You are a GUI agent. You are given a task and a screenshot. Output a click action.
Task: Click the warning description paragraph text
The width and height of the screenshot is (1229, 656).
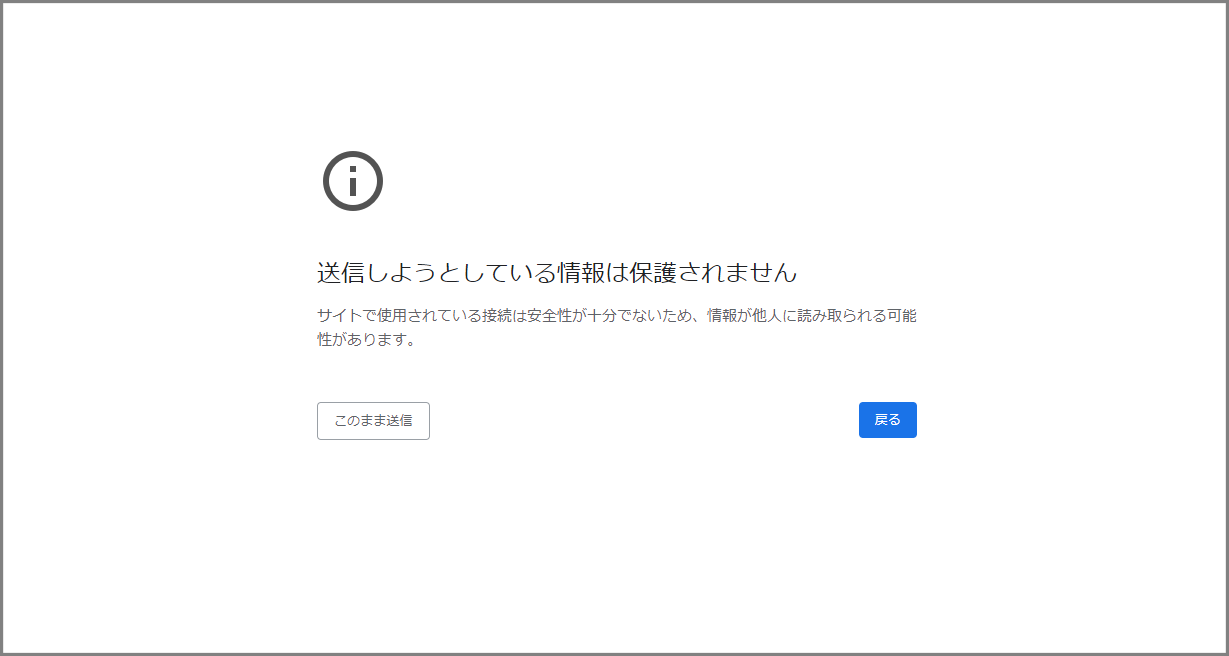point(616,316)
